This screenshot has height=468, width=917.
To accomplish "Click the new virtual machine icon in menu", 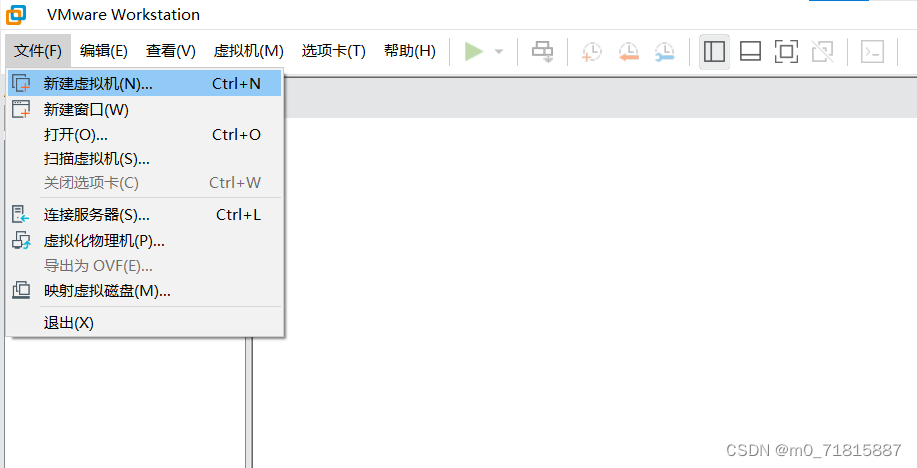I will pyautogui.click(x=21, y=84).
